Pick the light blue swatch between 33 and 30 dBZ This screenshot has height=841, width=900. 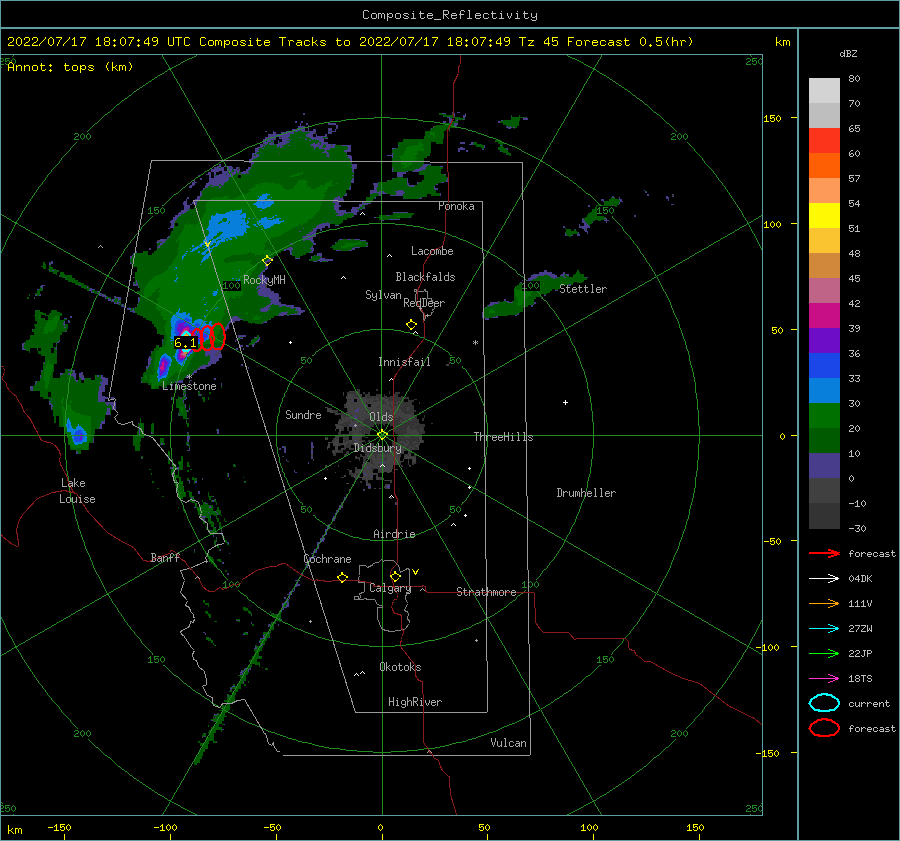coord(824,391)
